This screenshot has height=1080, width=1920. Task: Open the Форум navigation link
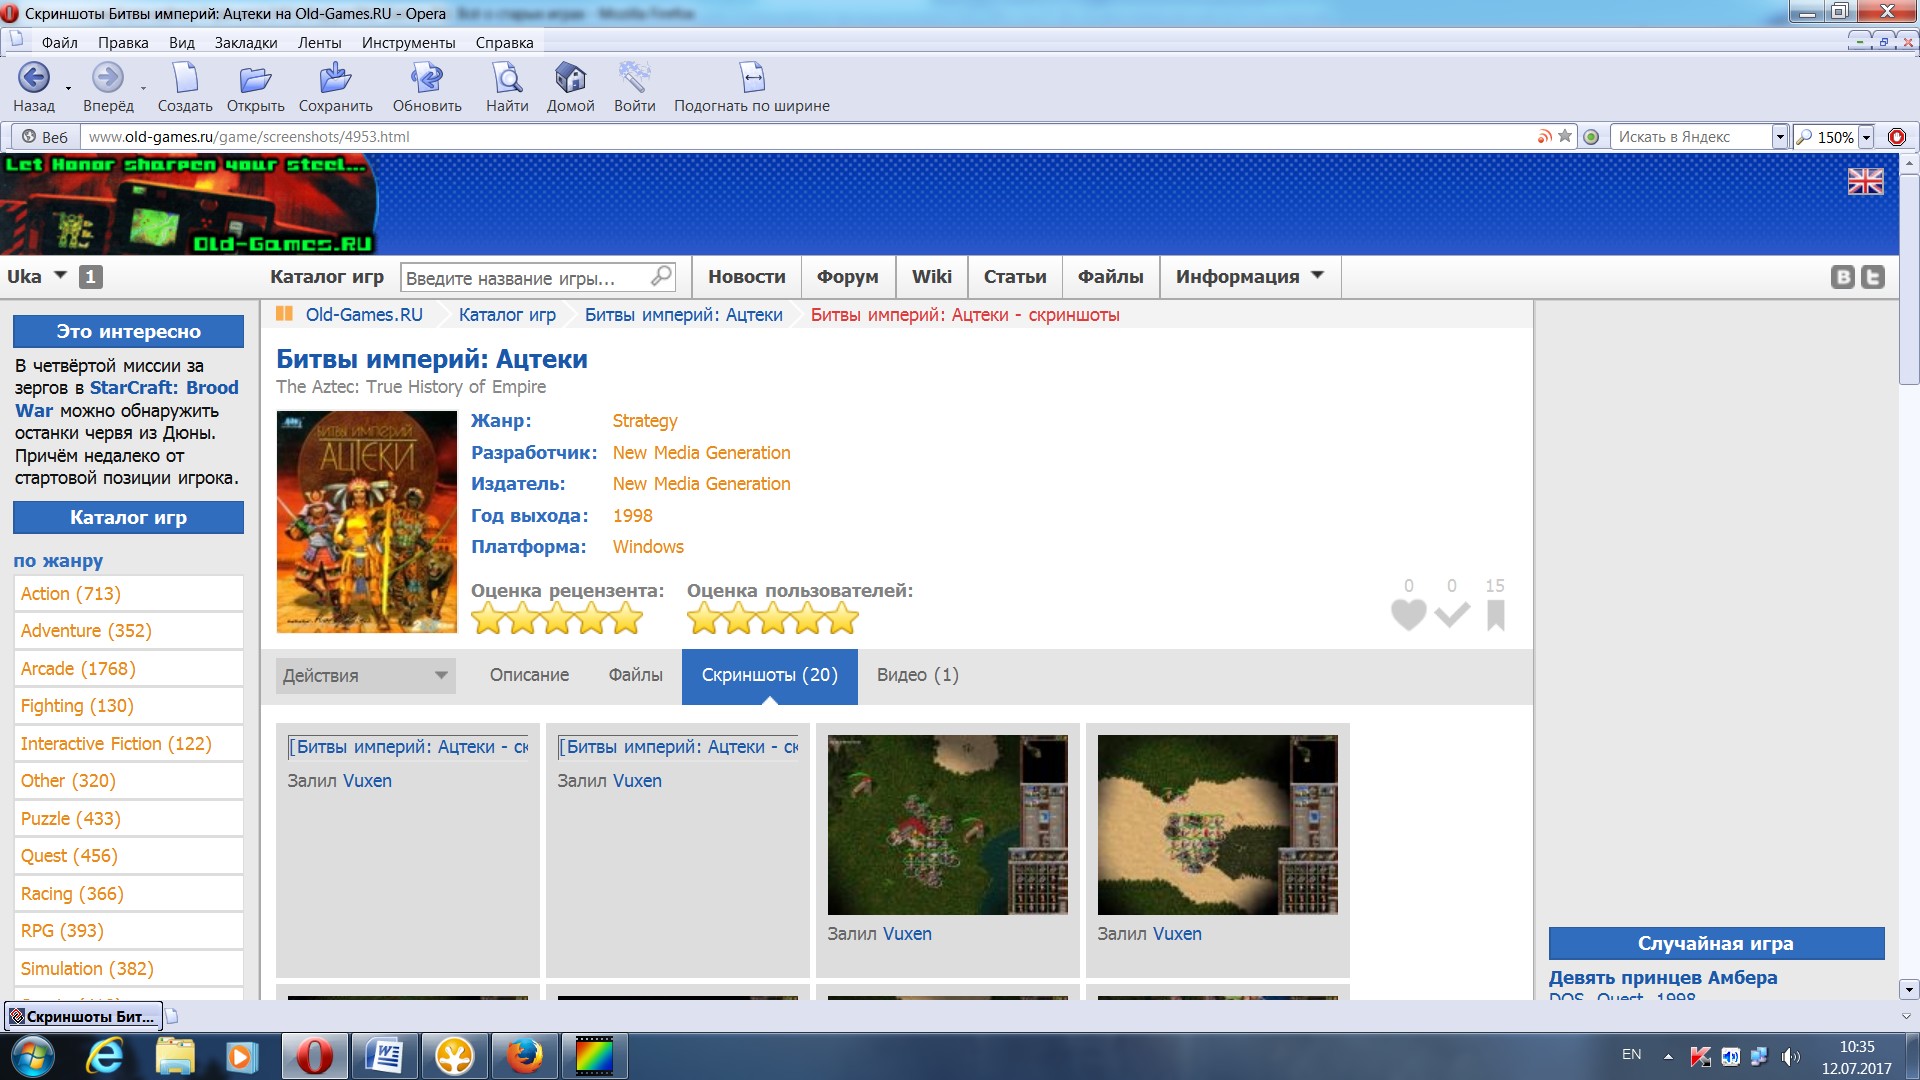click(847, 277)
